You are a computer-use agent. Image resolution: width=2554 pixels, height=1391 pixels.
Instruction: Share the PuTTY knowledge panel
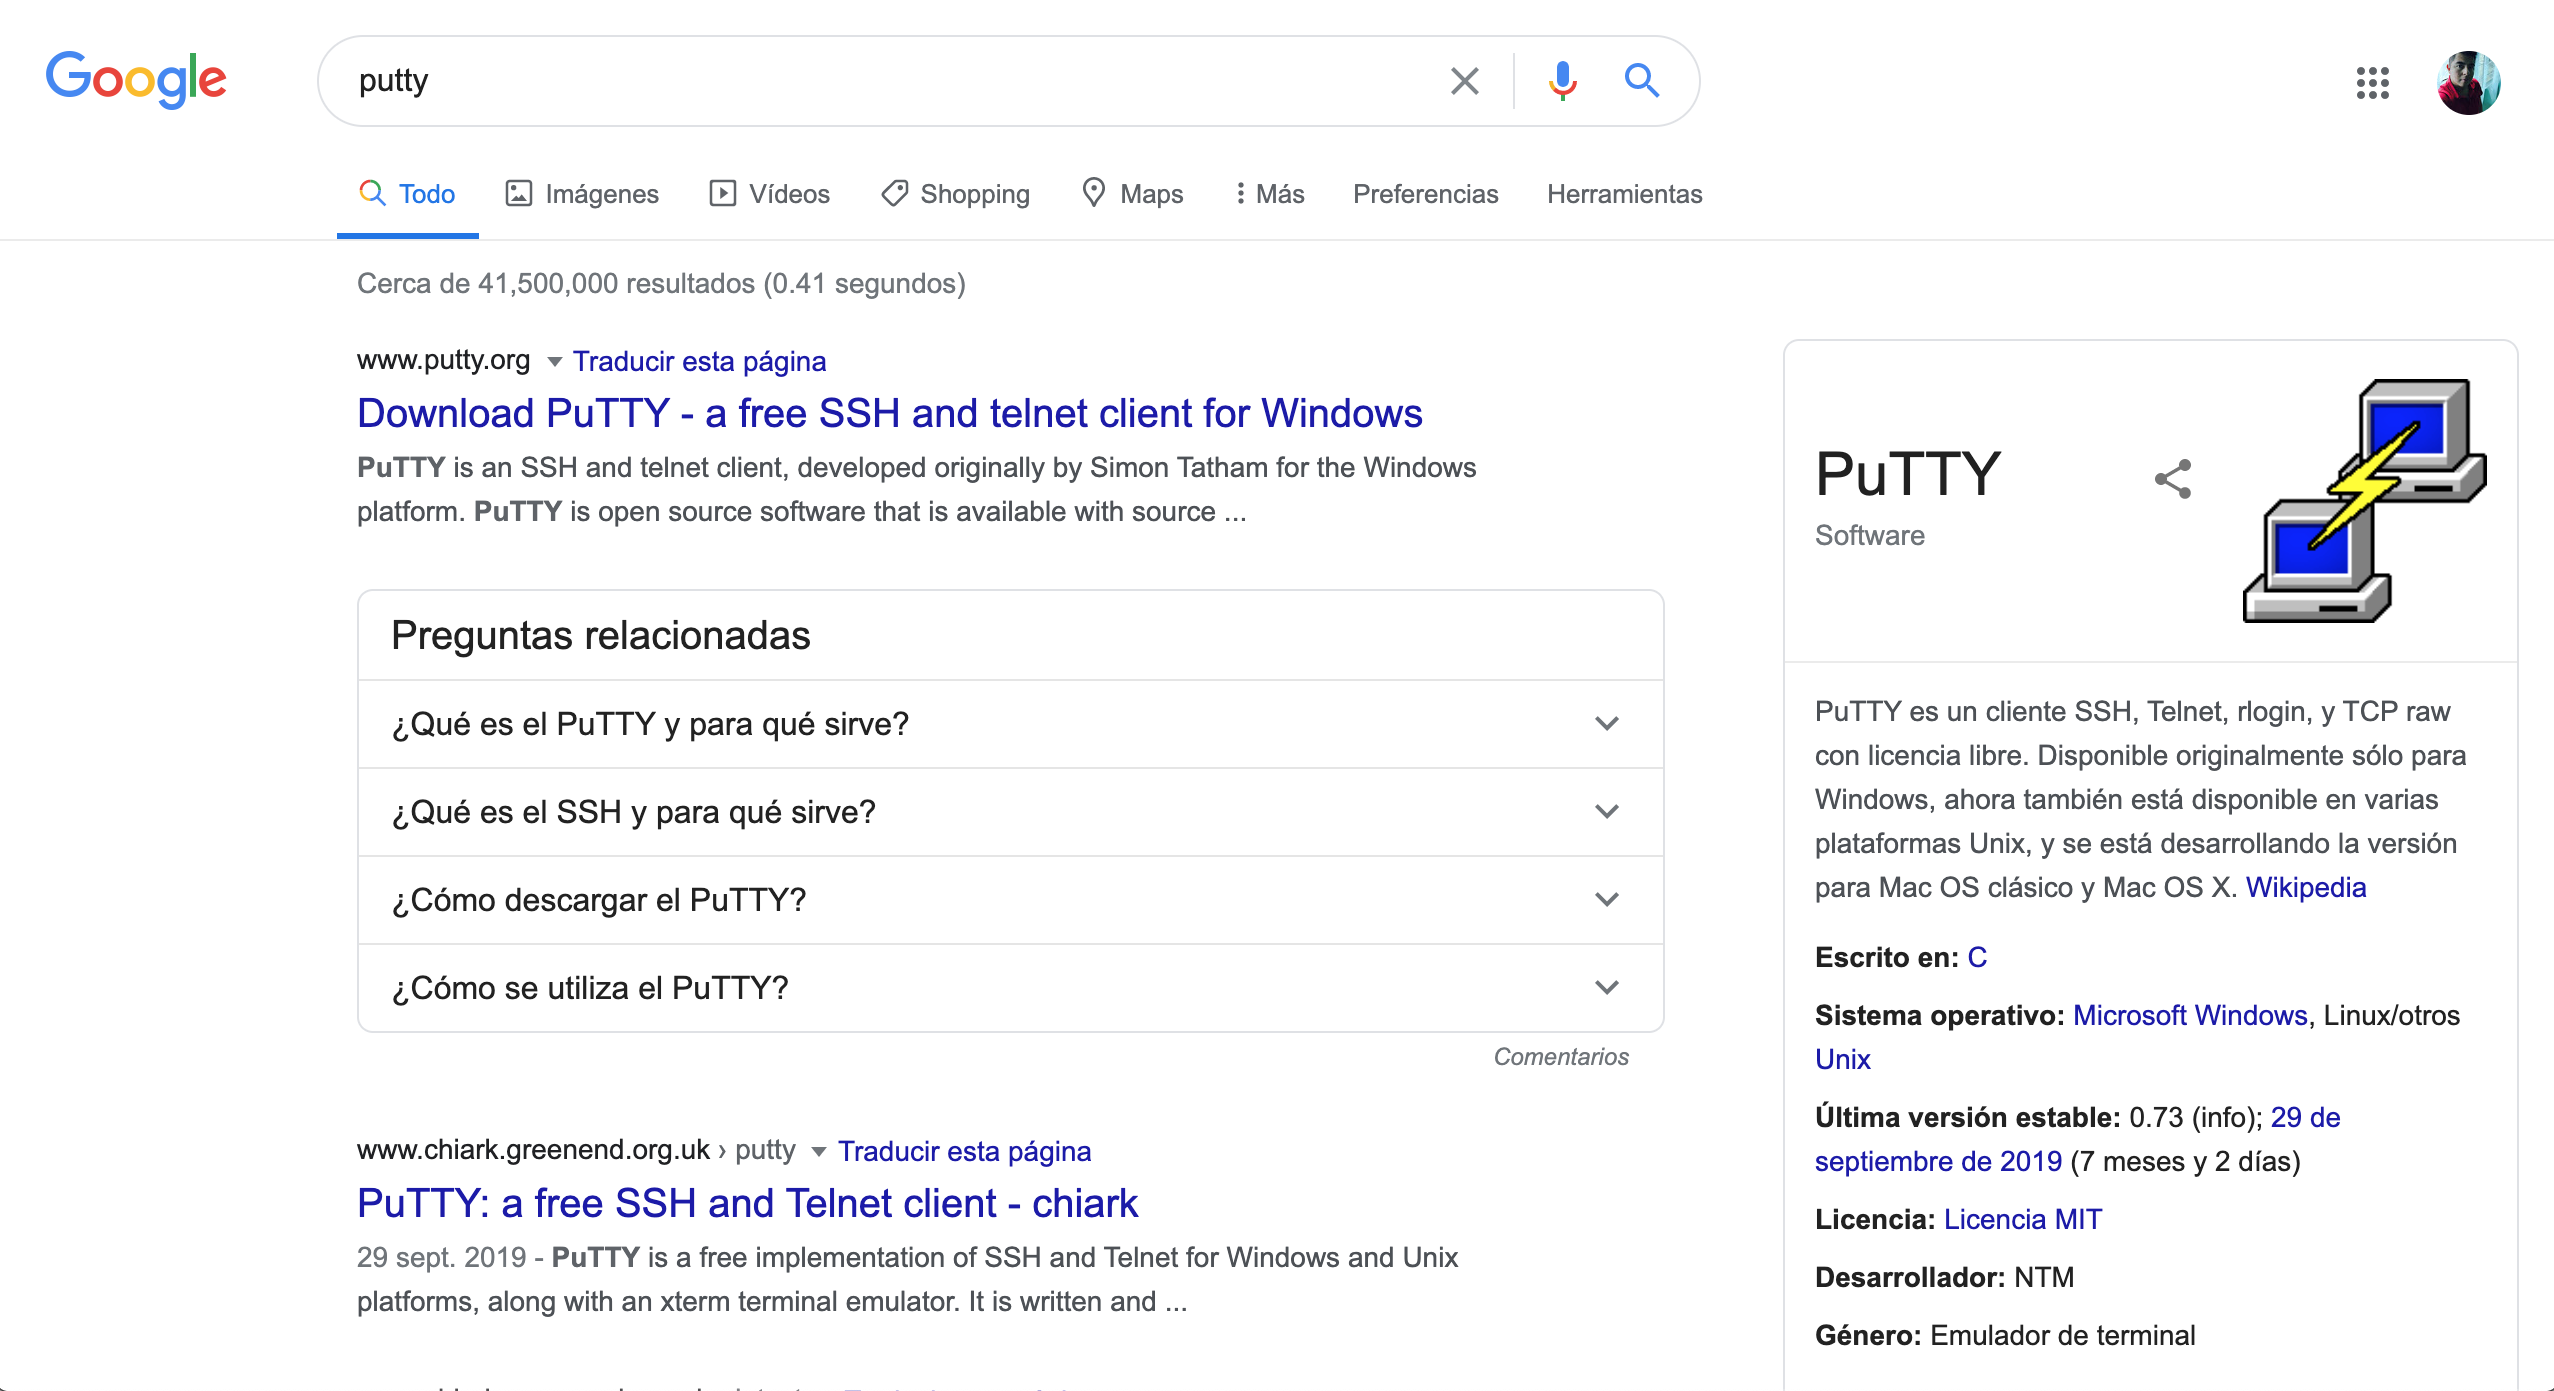click(2173, 479)
